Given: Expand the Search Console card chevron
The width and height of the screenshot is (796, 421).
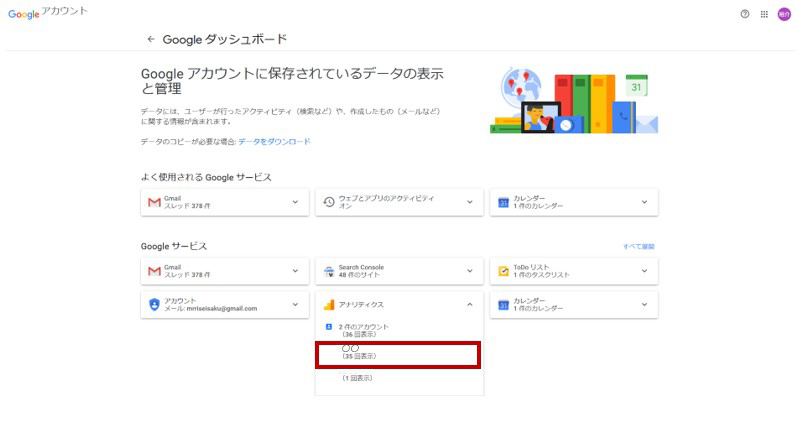Looking at the screenshot, I should 470,271.
